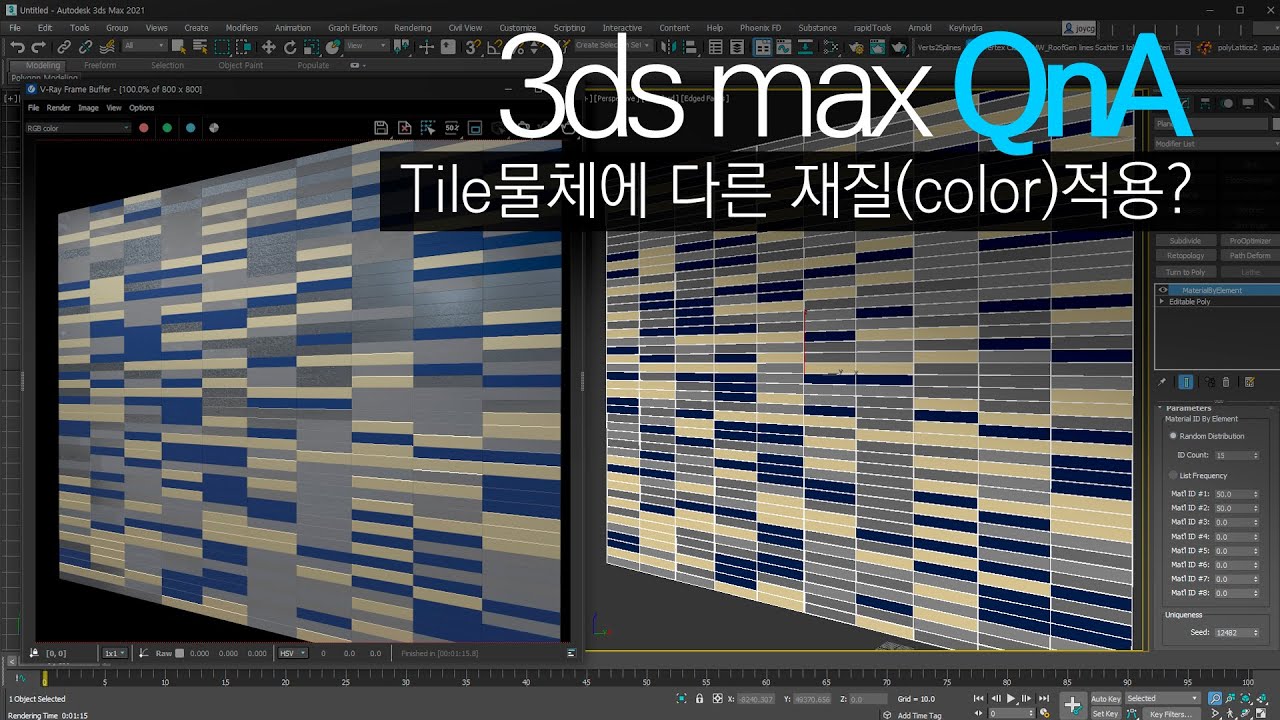Activate the Select and Place tool
1280x720 pixels.
point(333,46)
